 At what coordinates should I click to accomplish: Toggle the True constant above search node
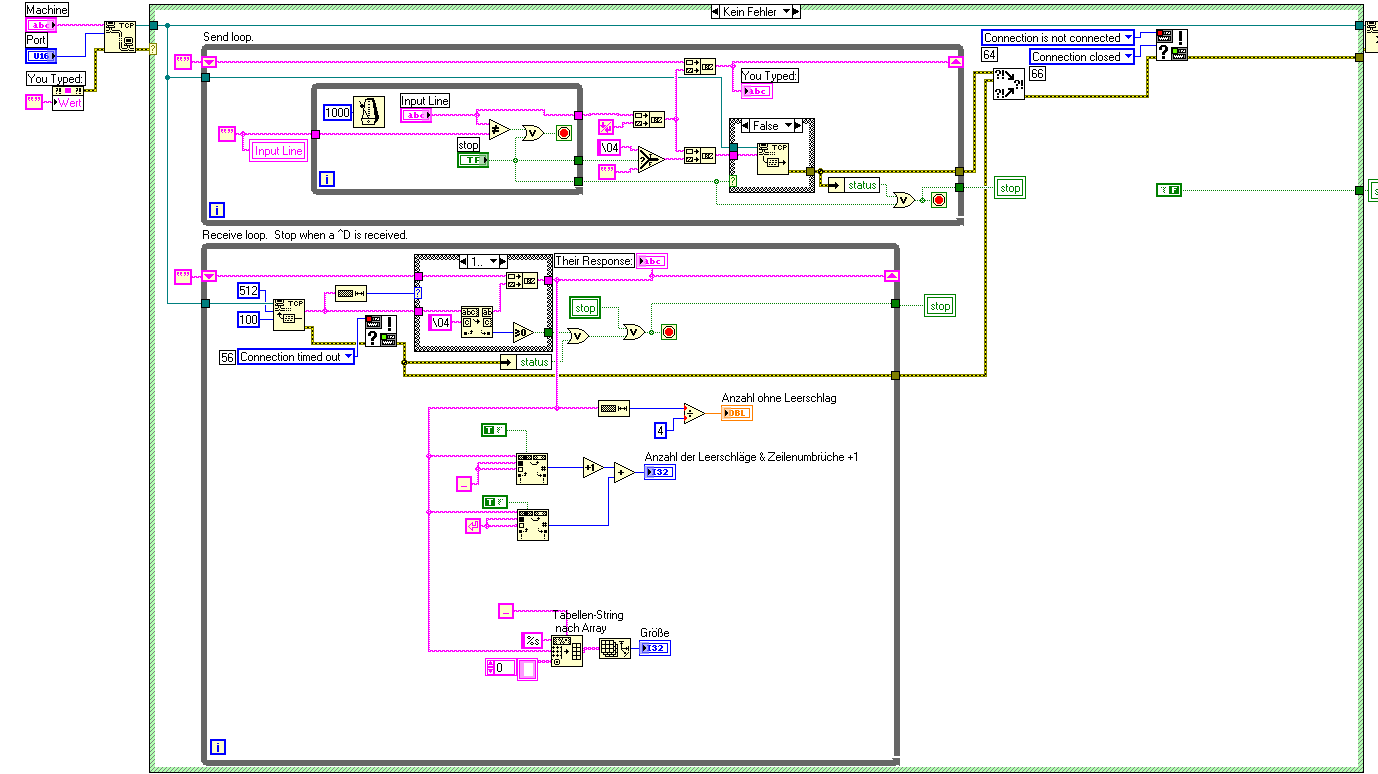point(495,430)
